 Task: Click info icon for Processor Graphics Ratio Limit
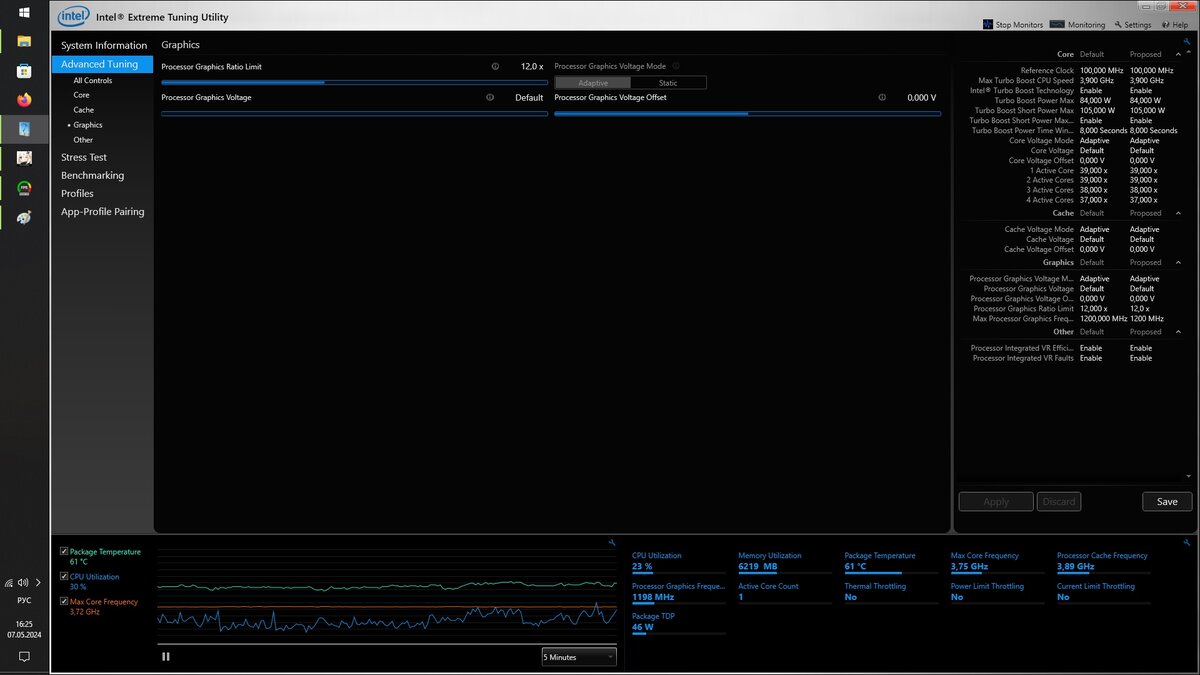pyautogui.click(x=495, y=66)
